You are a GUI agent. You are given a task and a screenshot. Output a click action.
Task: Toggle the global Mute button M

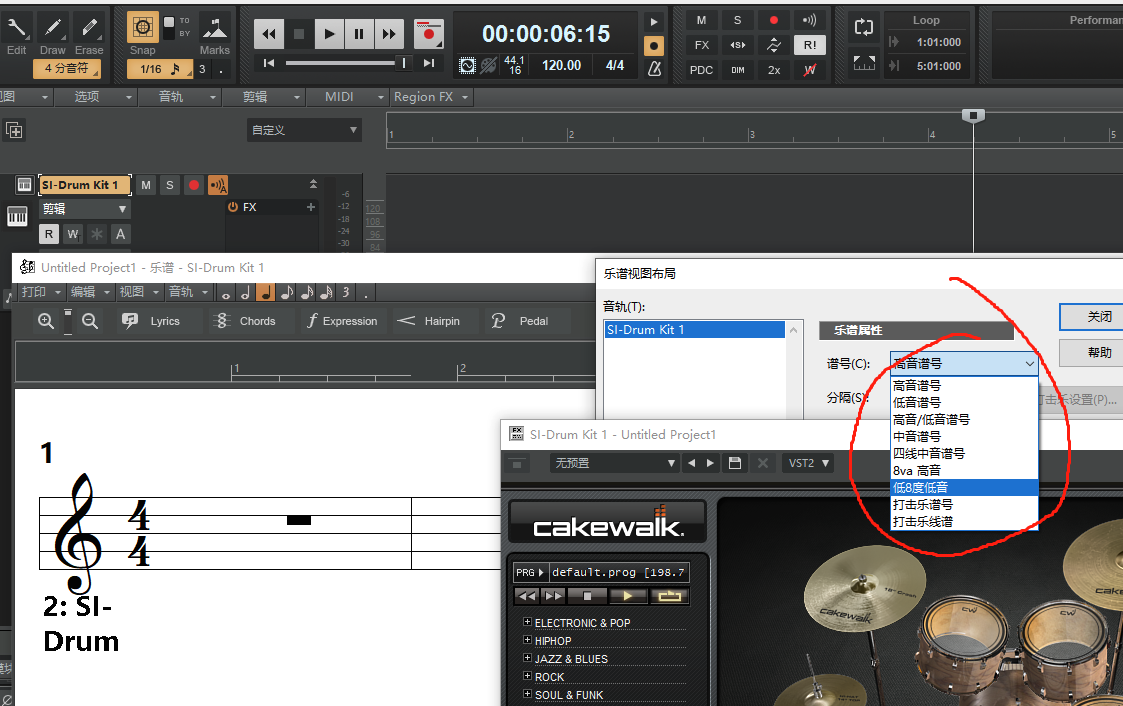tap(701, 20)
